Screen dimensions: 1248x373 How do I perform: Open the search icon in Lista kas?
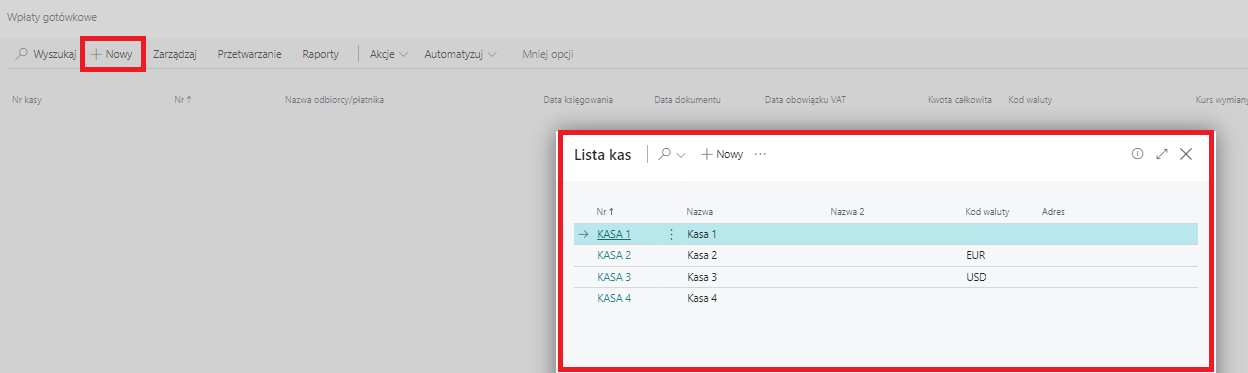click(x=665, y=154)
